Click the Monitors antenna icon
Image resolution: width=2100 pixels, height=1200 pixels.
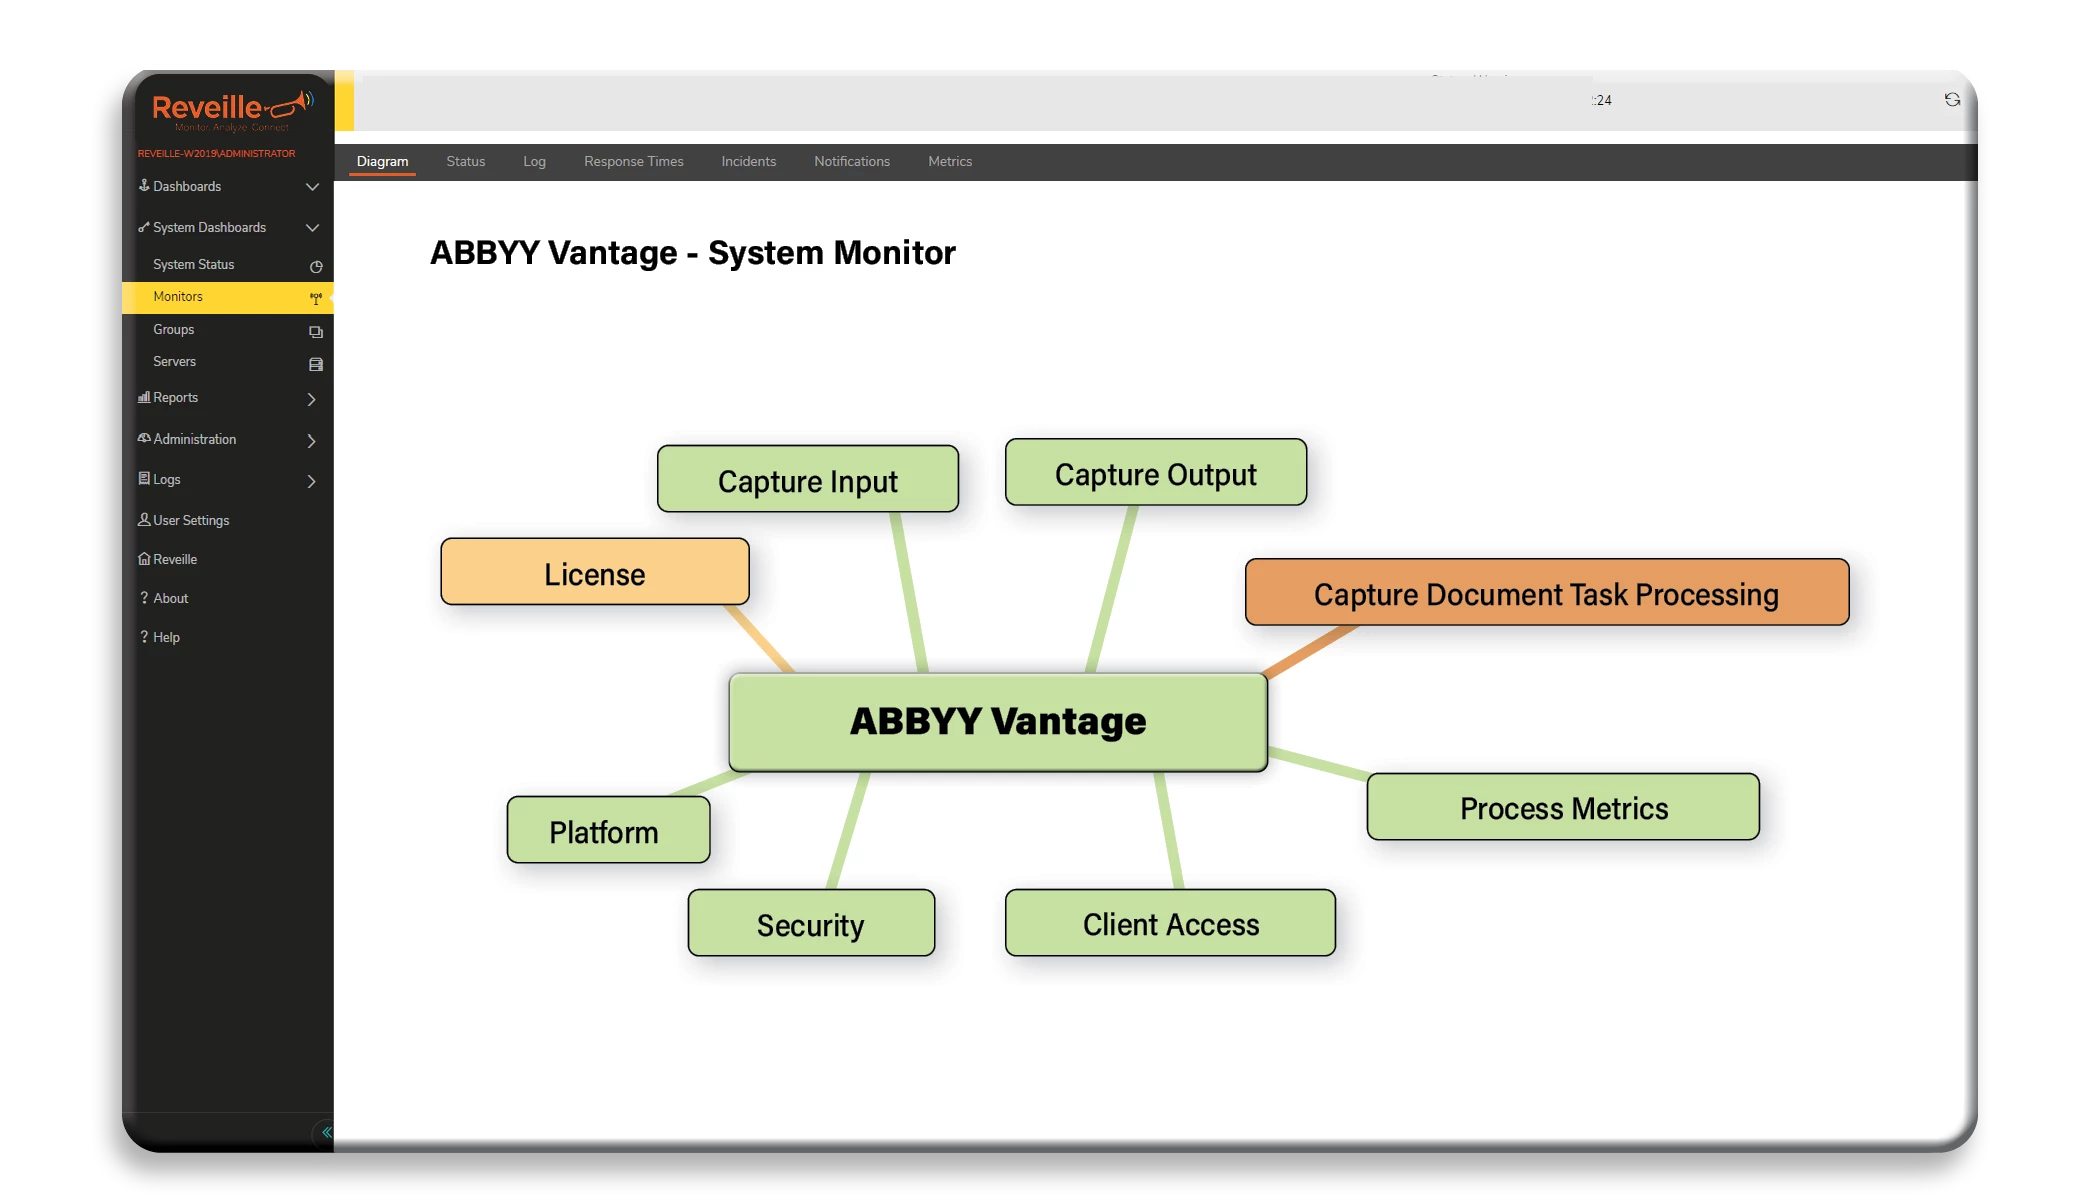(316, 298)
